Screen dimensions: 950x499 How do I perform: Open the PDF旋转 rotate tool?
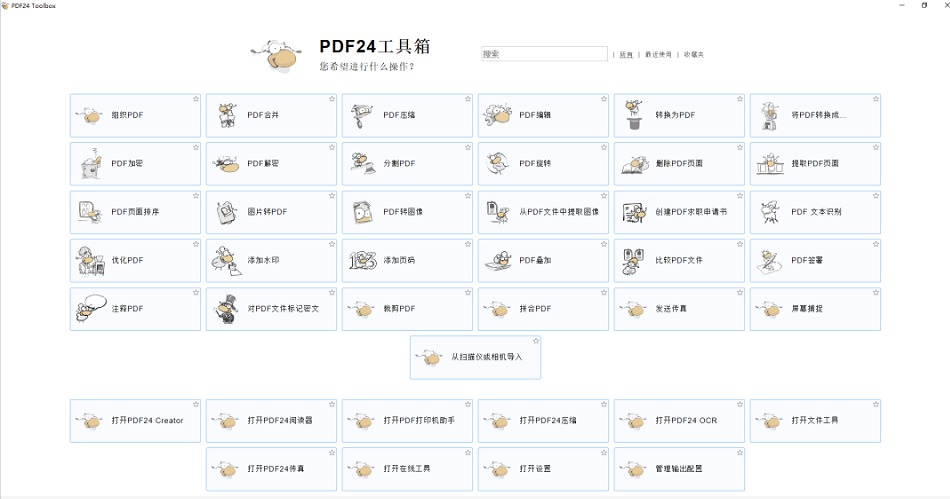pos(543,164)
